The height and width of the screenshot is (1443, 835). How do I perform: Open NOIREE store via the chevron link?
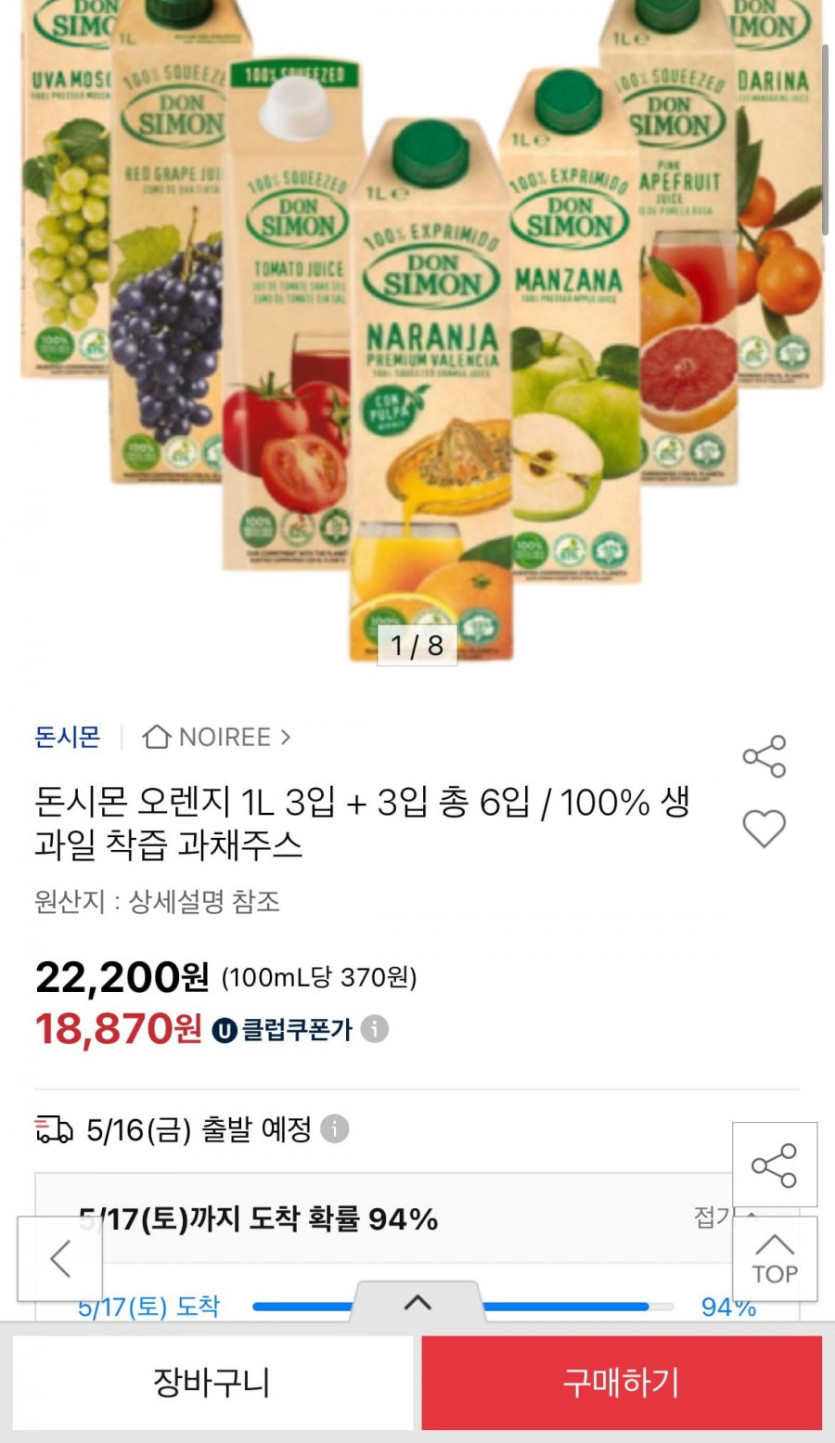point(285,737)
